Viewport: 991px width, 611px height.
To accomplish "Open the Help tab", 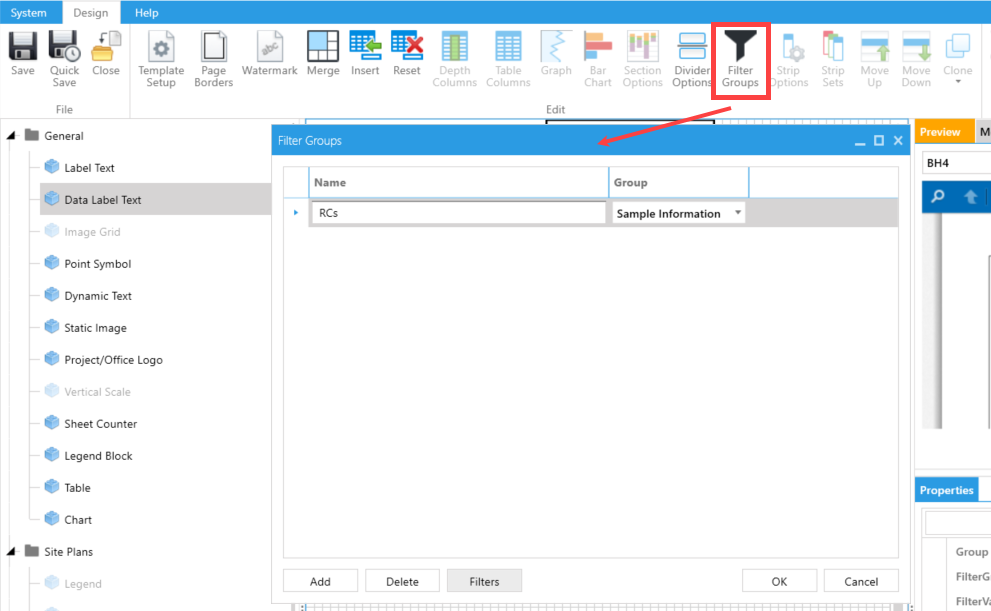I will coord(147,13).
